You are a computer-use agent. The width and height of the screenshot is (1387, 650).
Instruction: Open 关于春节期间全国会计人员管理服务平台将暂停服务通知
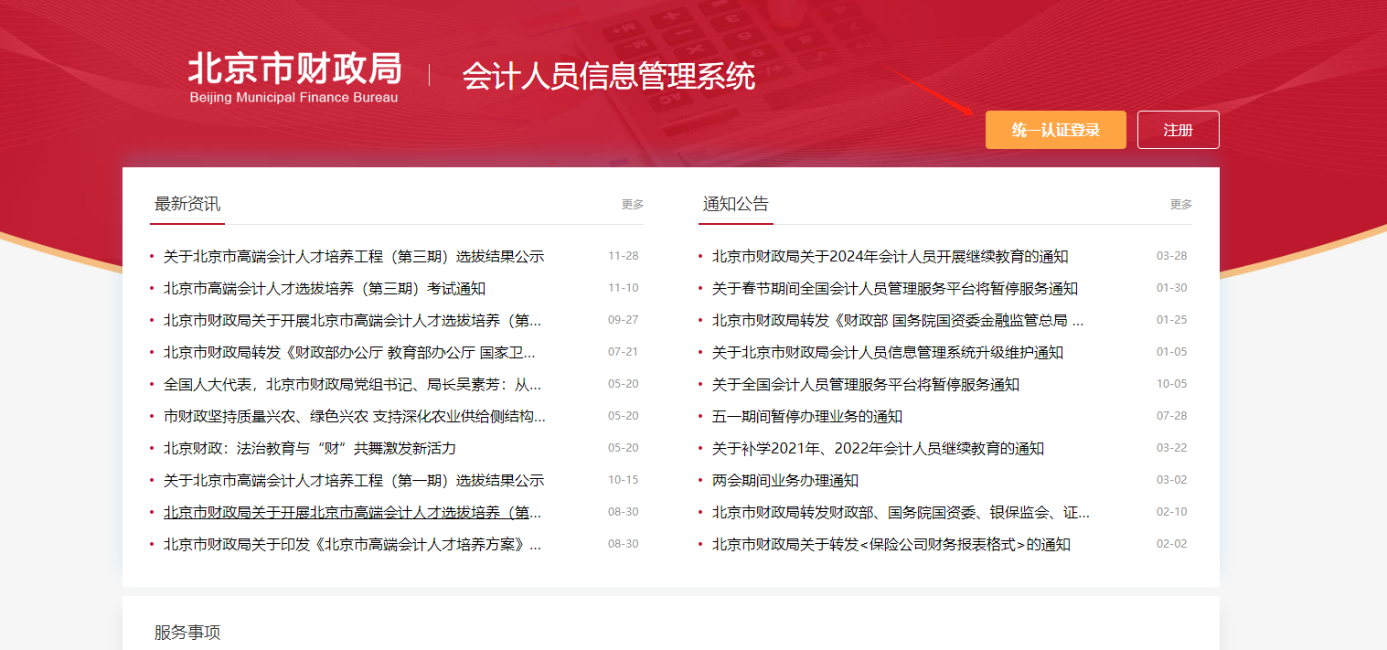(892, 288)
